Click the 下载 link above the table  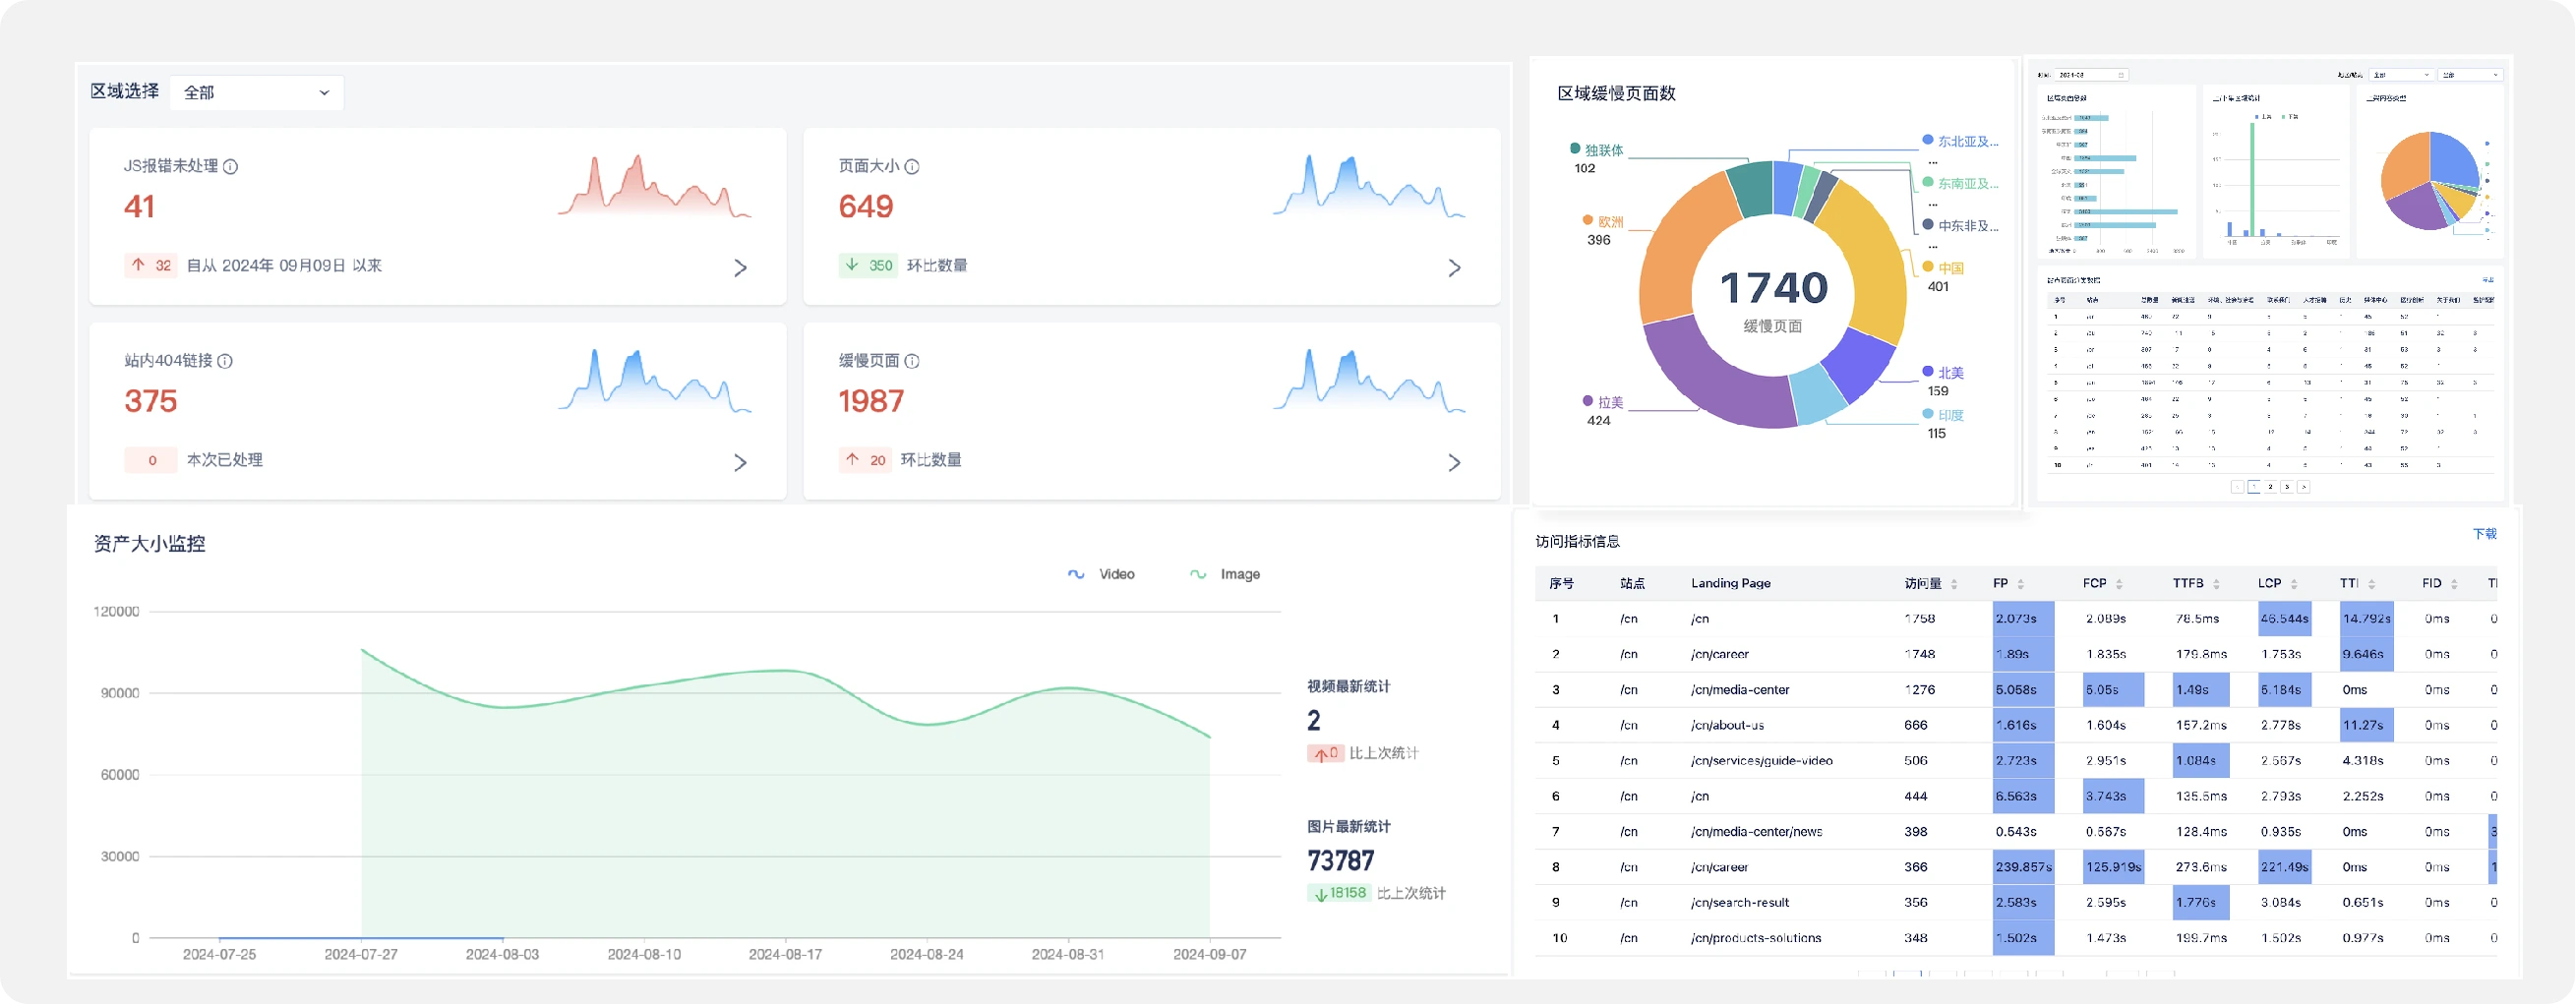[2484, 534]
